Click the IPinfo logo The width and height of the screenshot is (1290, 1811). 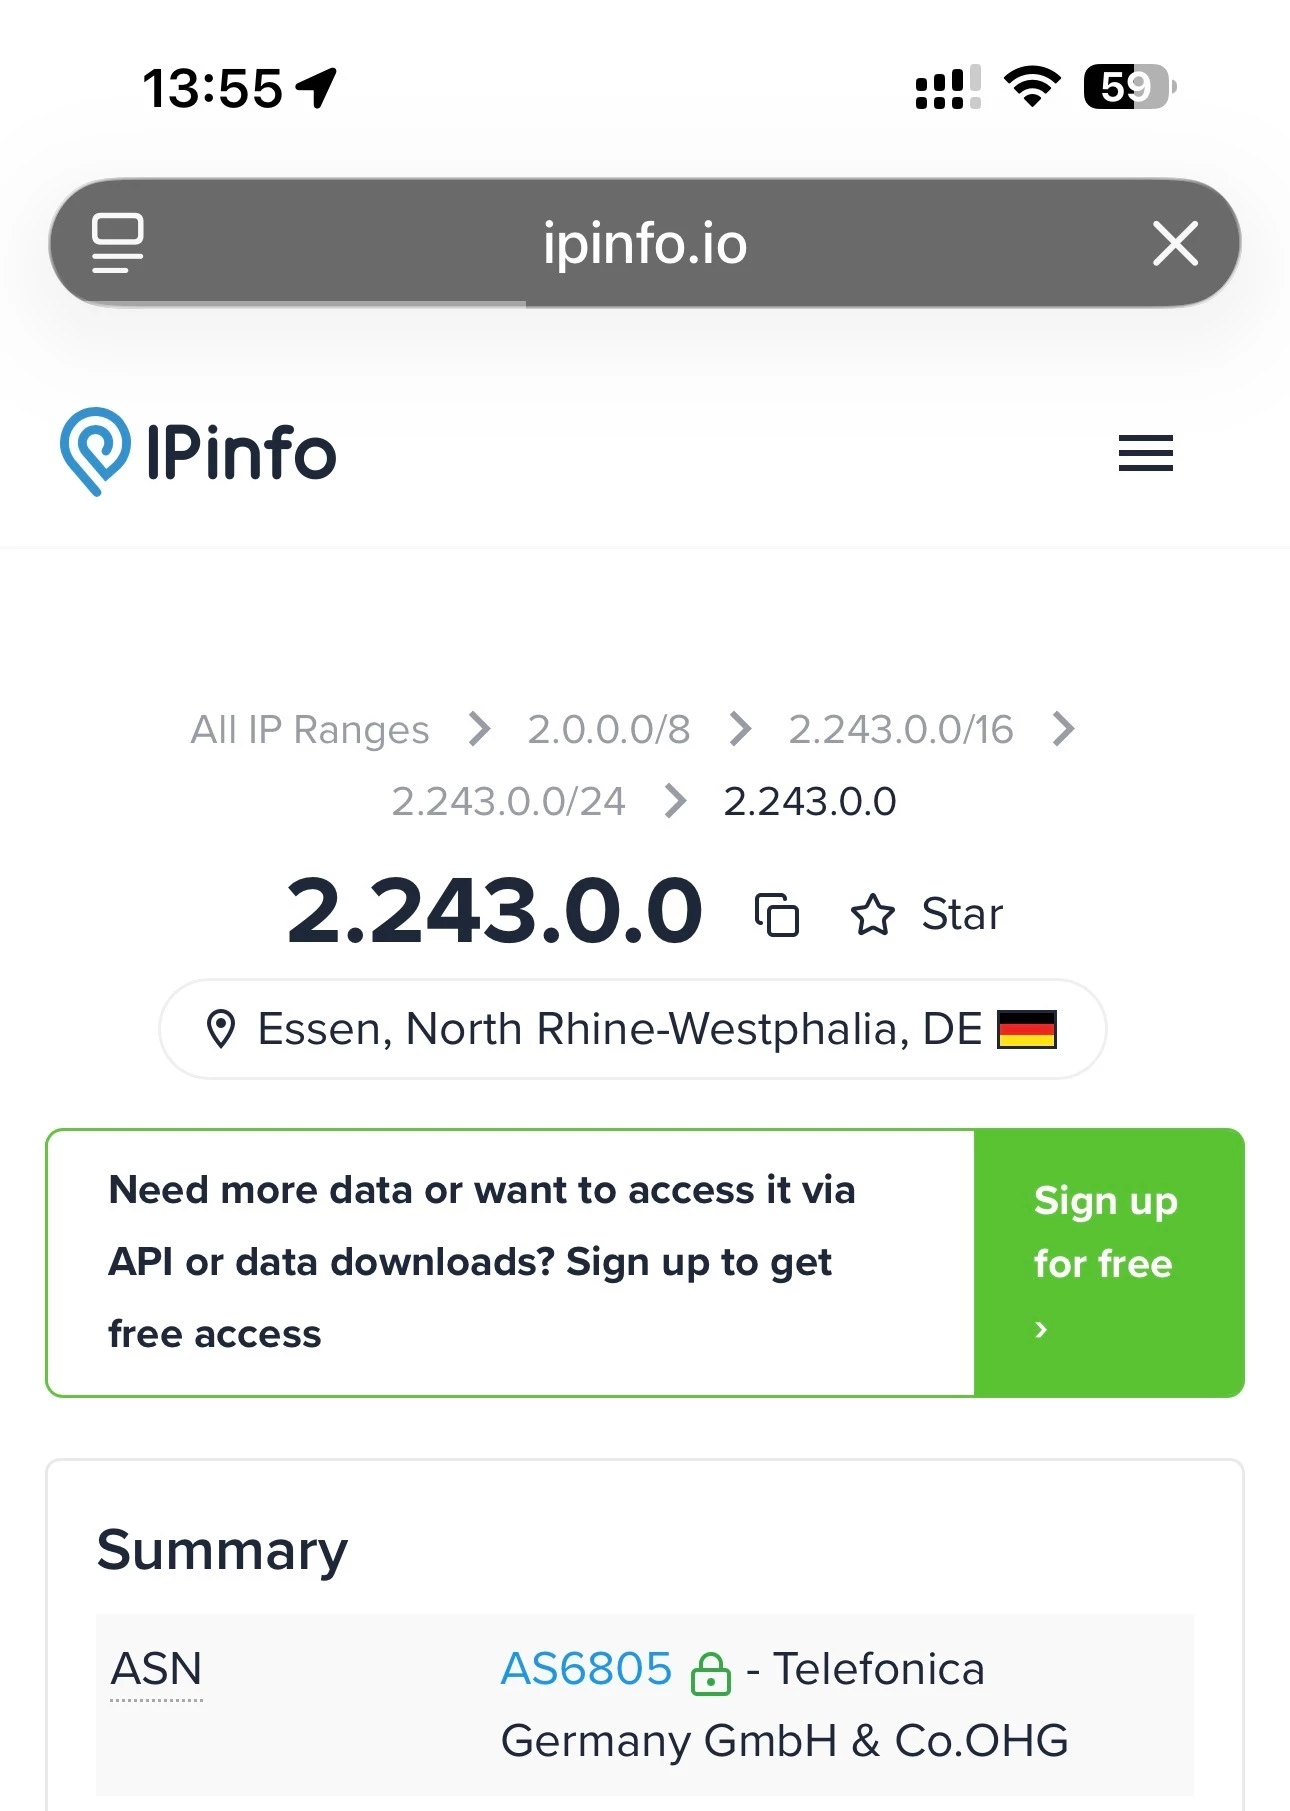point(198,452)
